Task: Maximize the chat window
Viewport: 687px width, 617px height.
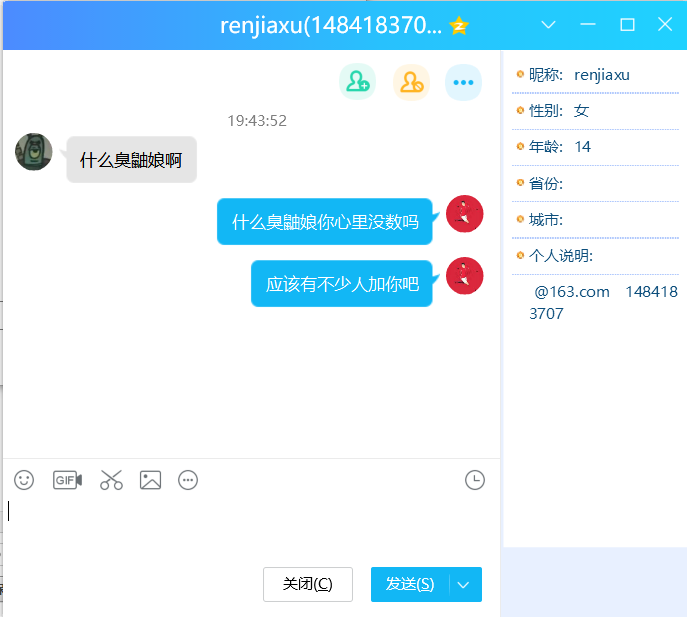Action: 628,25
